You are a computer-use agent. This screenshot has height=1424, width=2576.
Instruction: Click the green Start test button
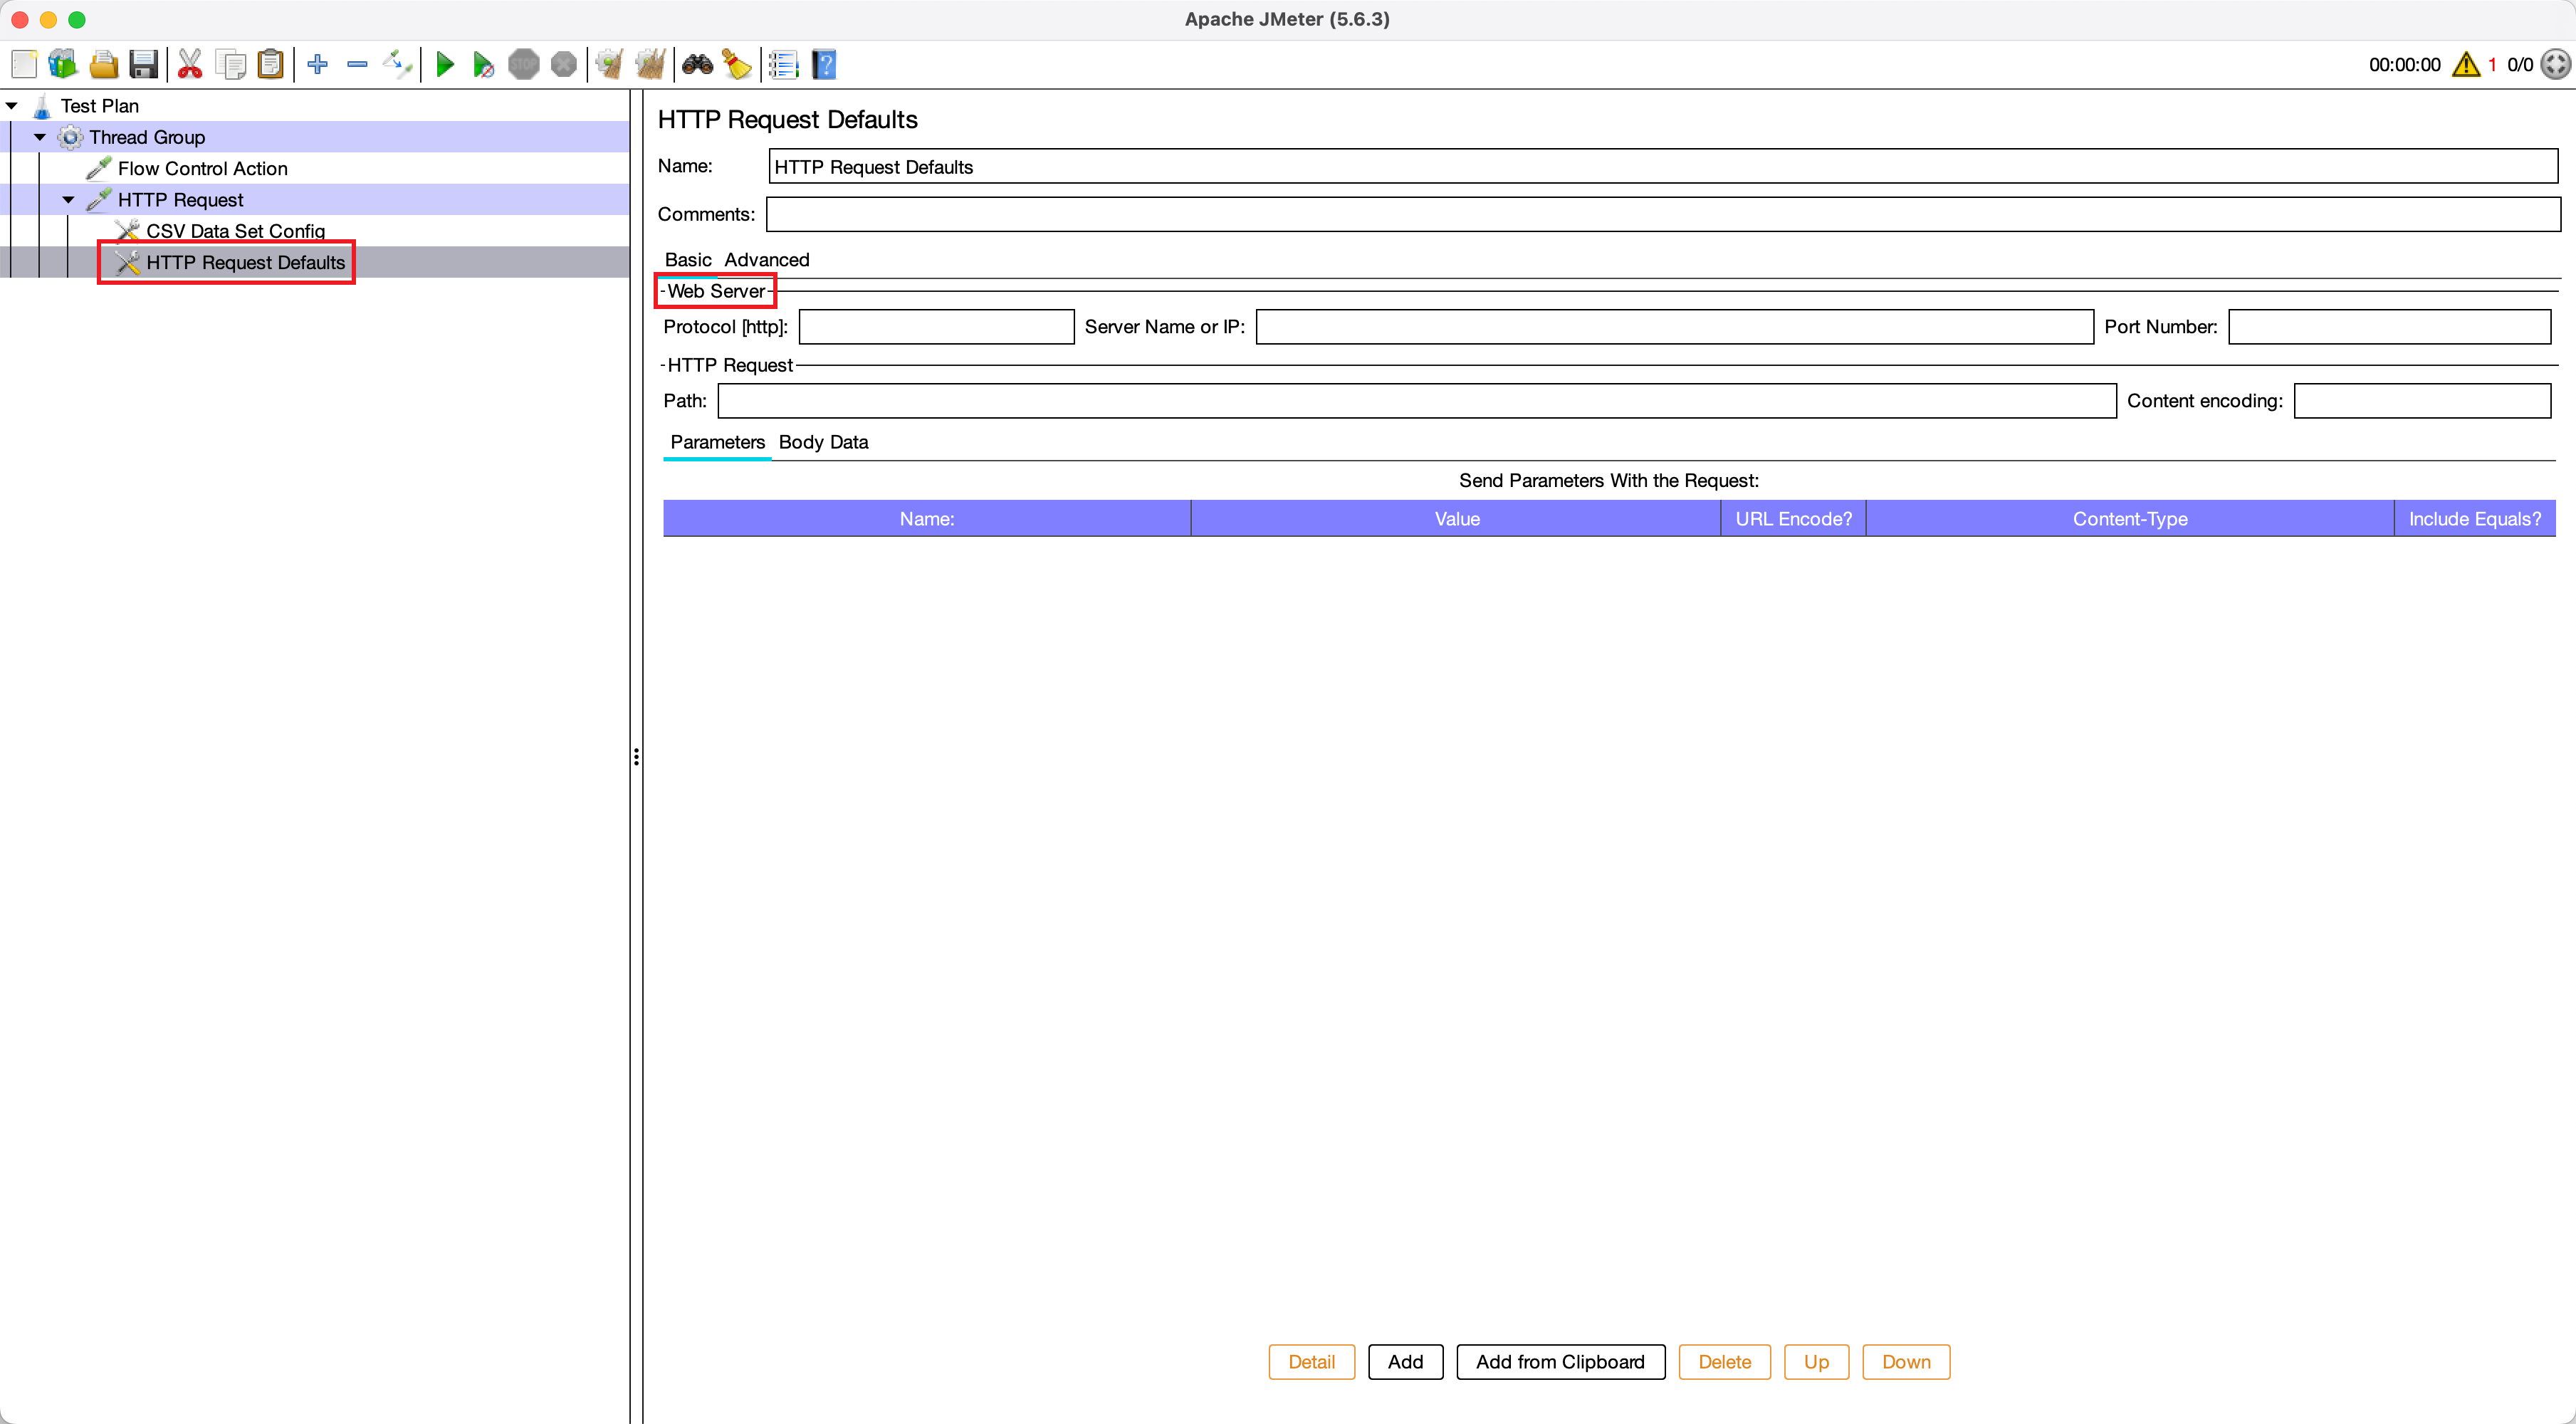coord(445,65)
